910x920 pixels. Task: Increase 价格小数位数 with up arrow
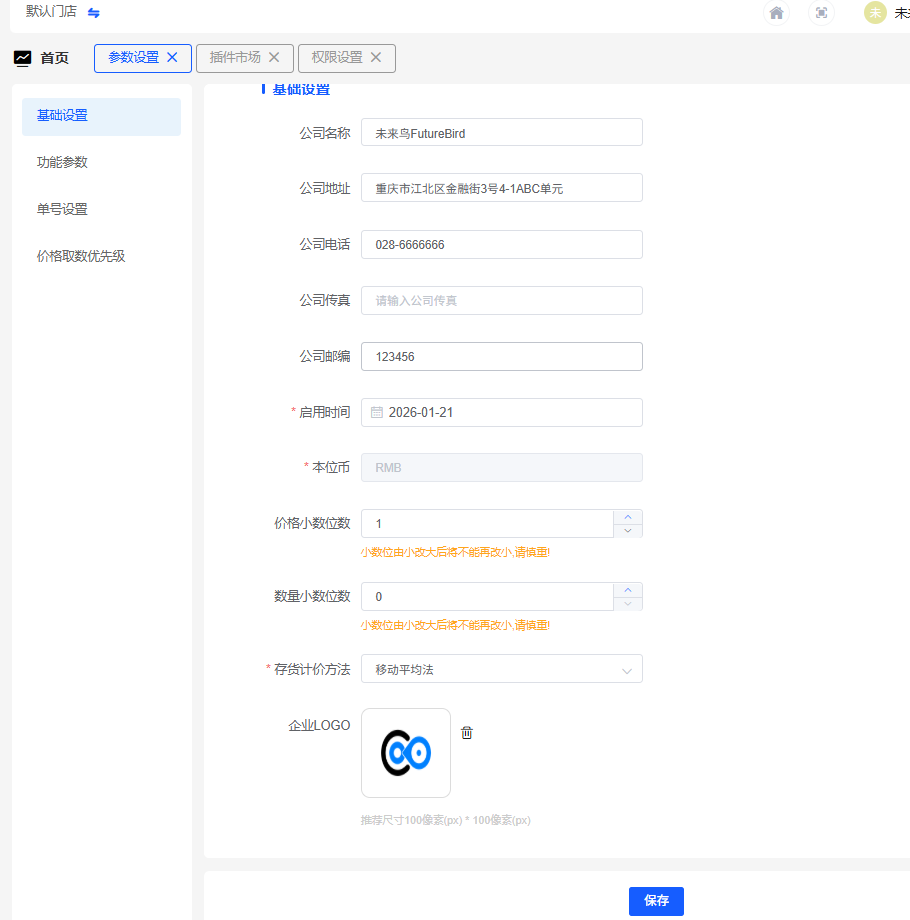coord(627,517)
